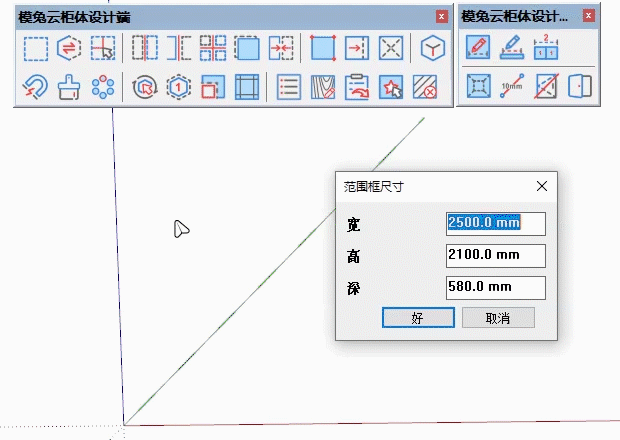Click the hexagon swap arrows icon

pos(69,48)
